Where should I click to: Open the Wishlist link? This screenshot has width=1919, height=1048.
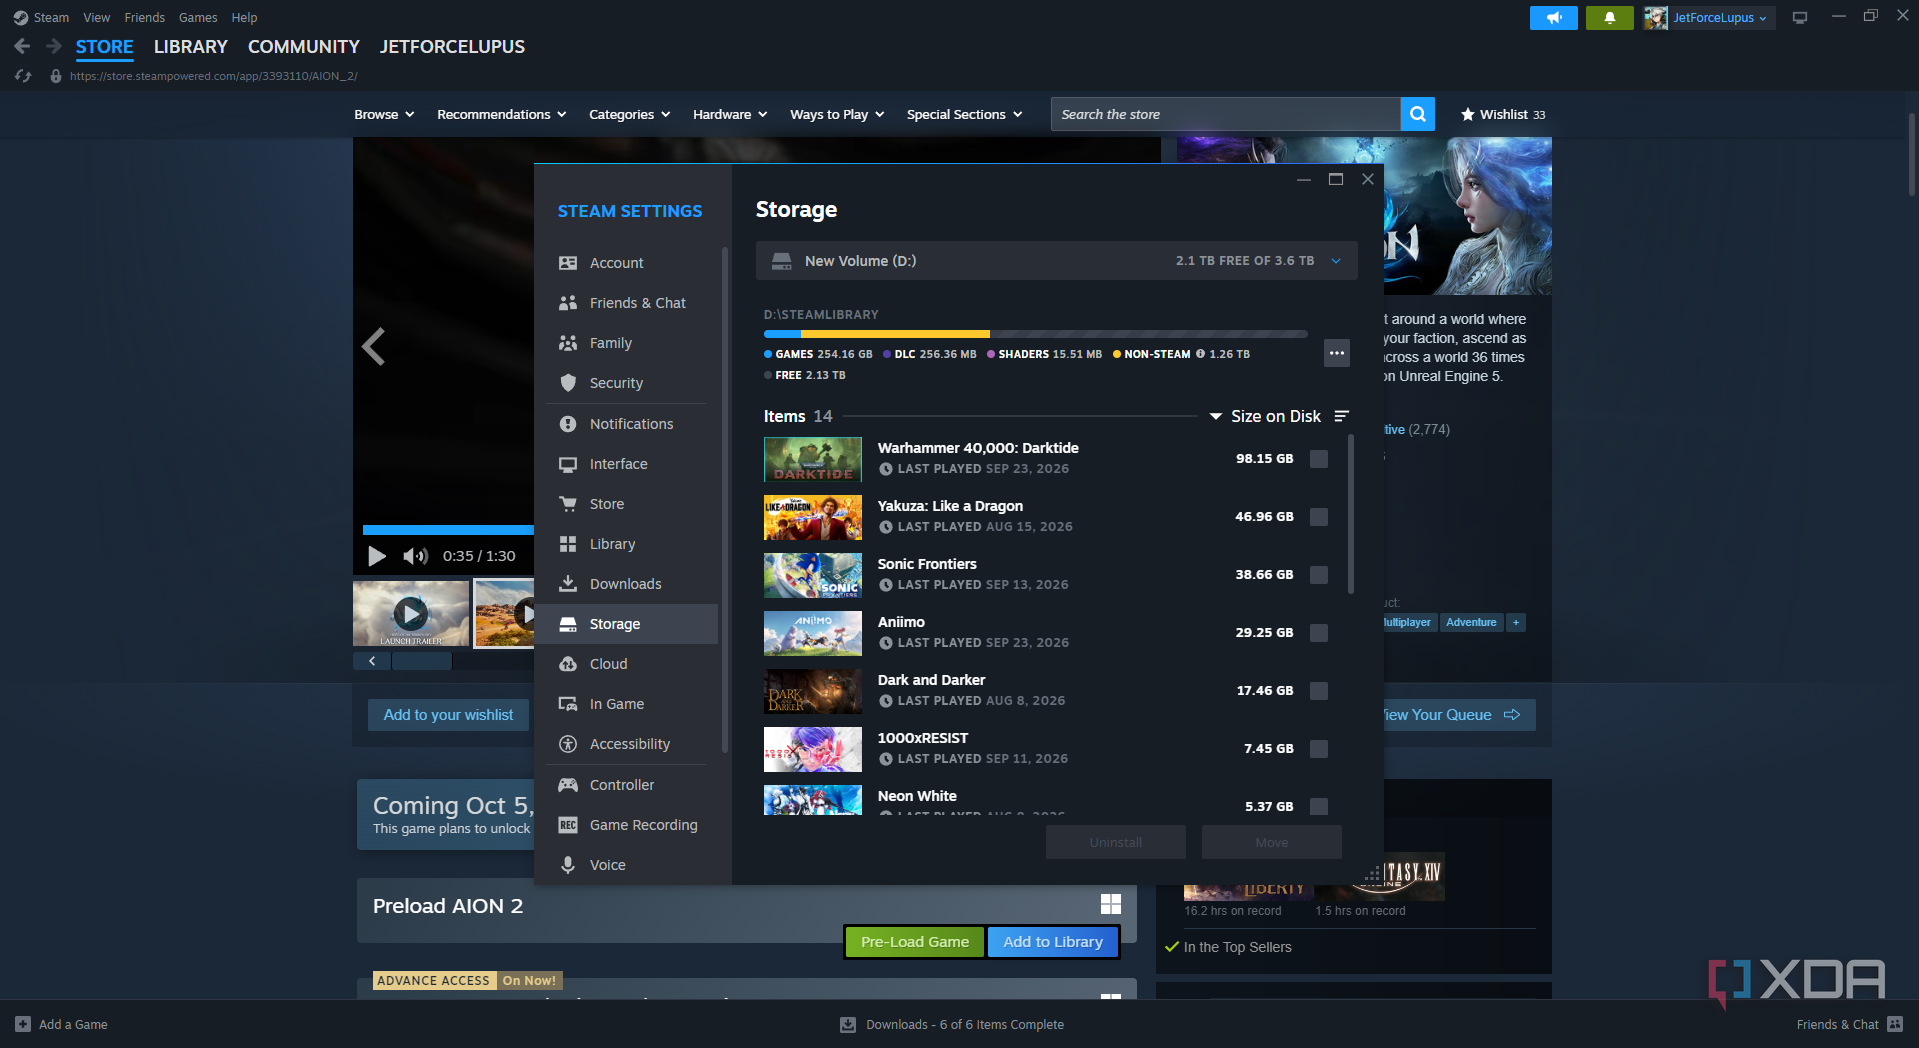(1503, 114)
